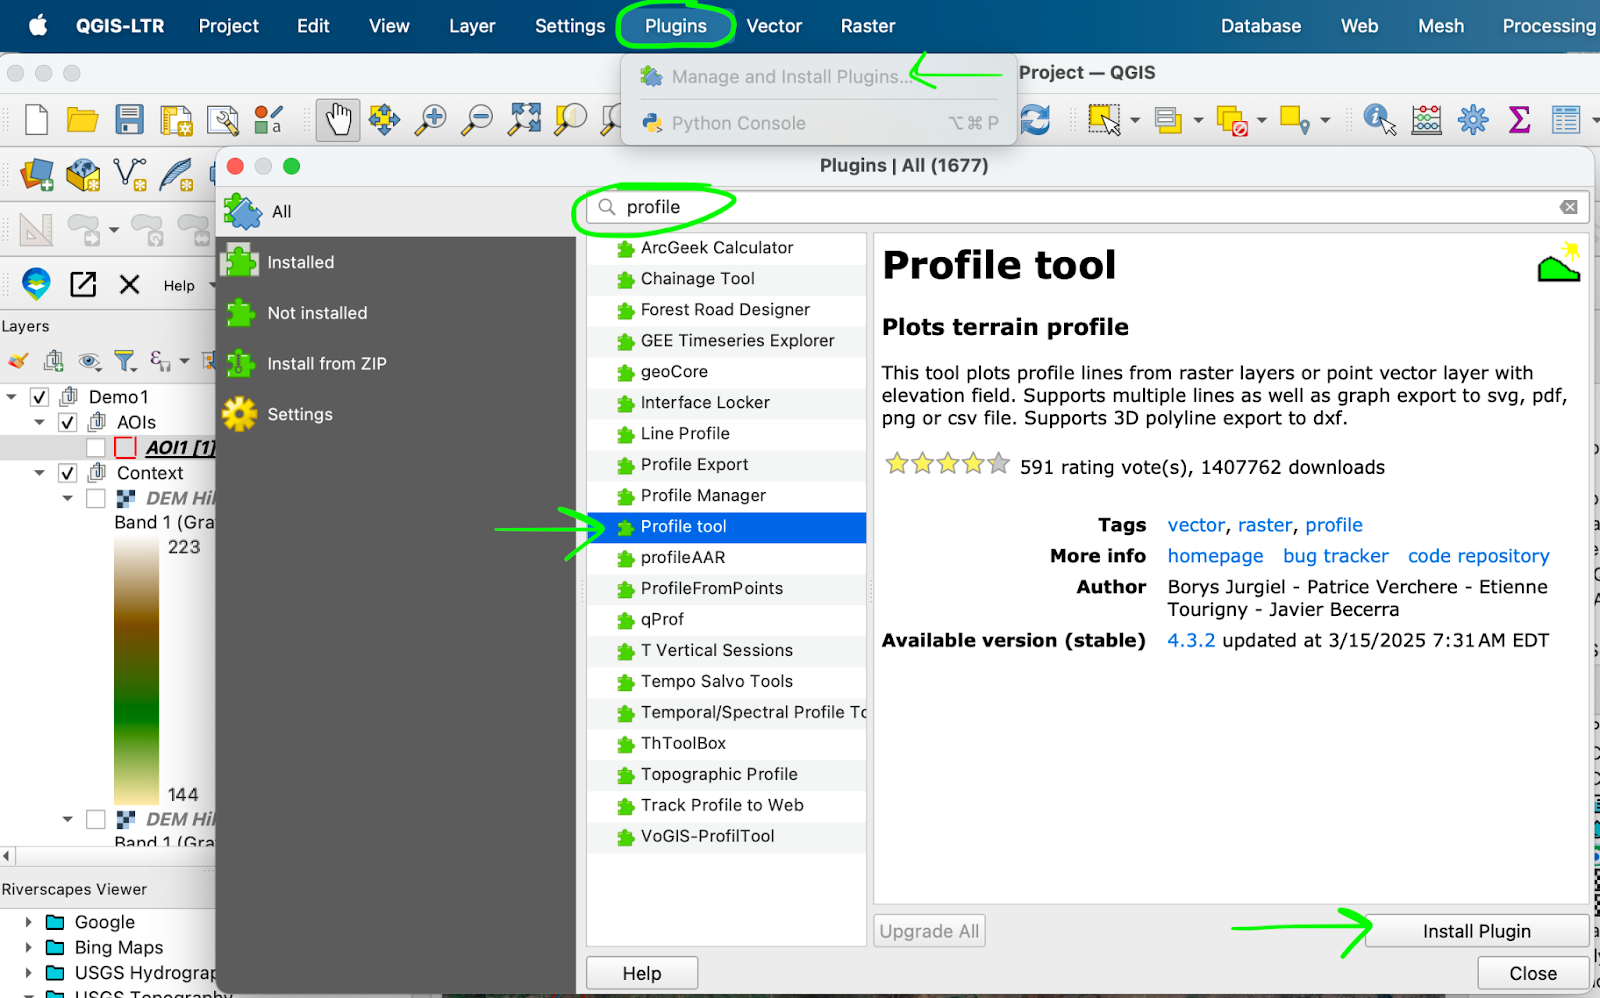Viewport: 1600px width, 998px height.
Task: Switch to the Not installed plugins tab
Action: click(396, 313)
